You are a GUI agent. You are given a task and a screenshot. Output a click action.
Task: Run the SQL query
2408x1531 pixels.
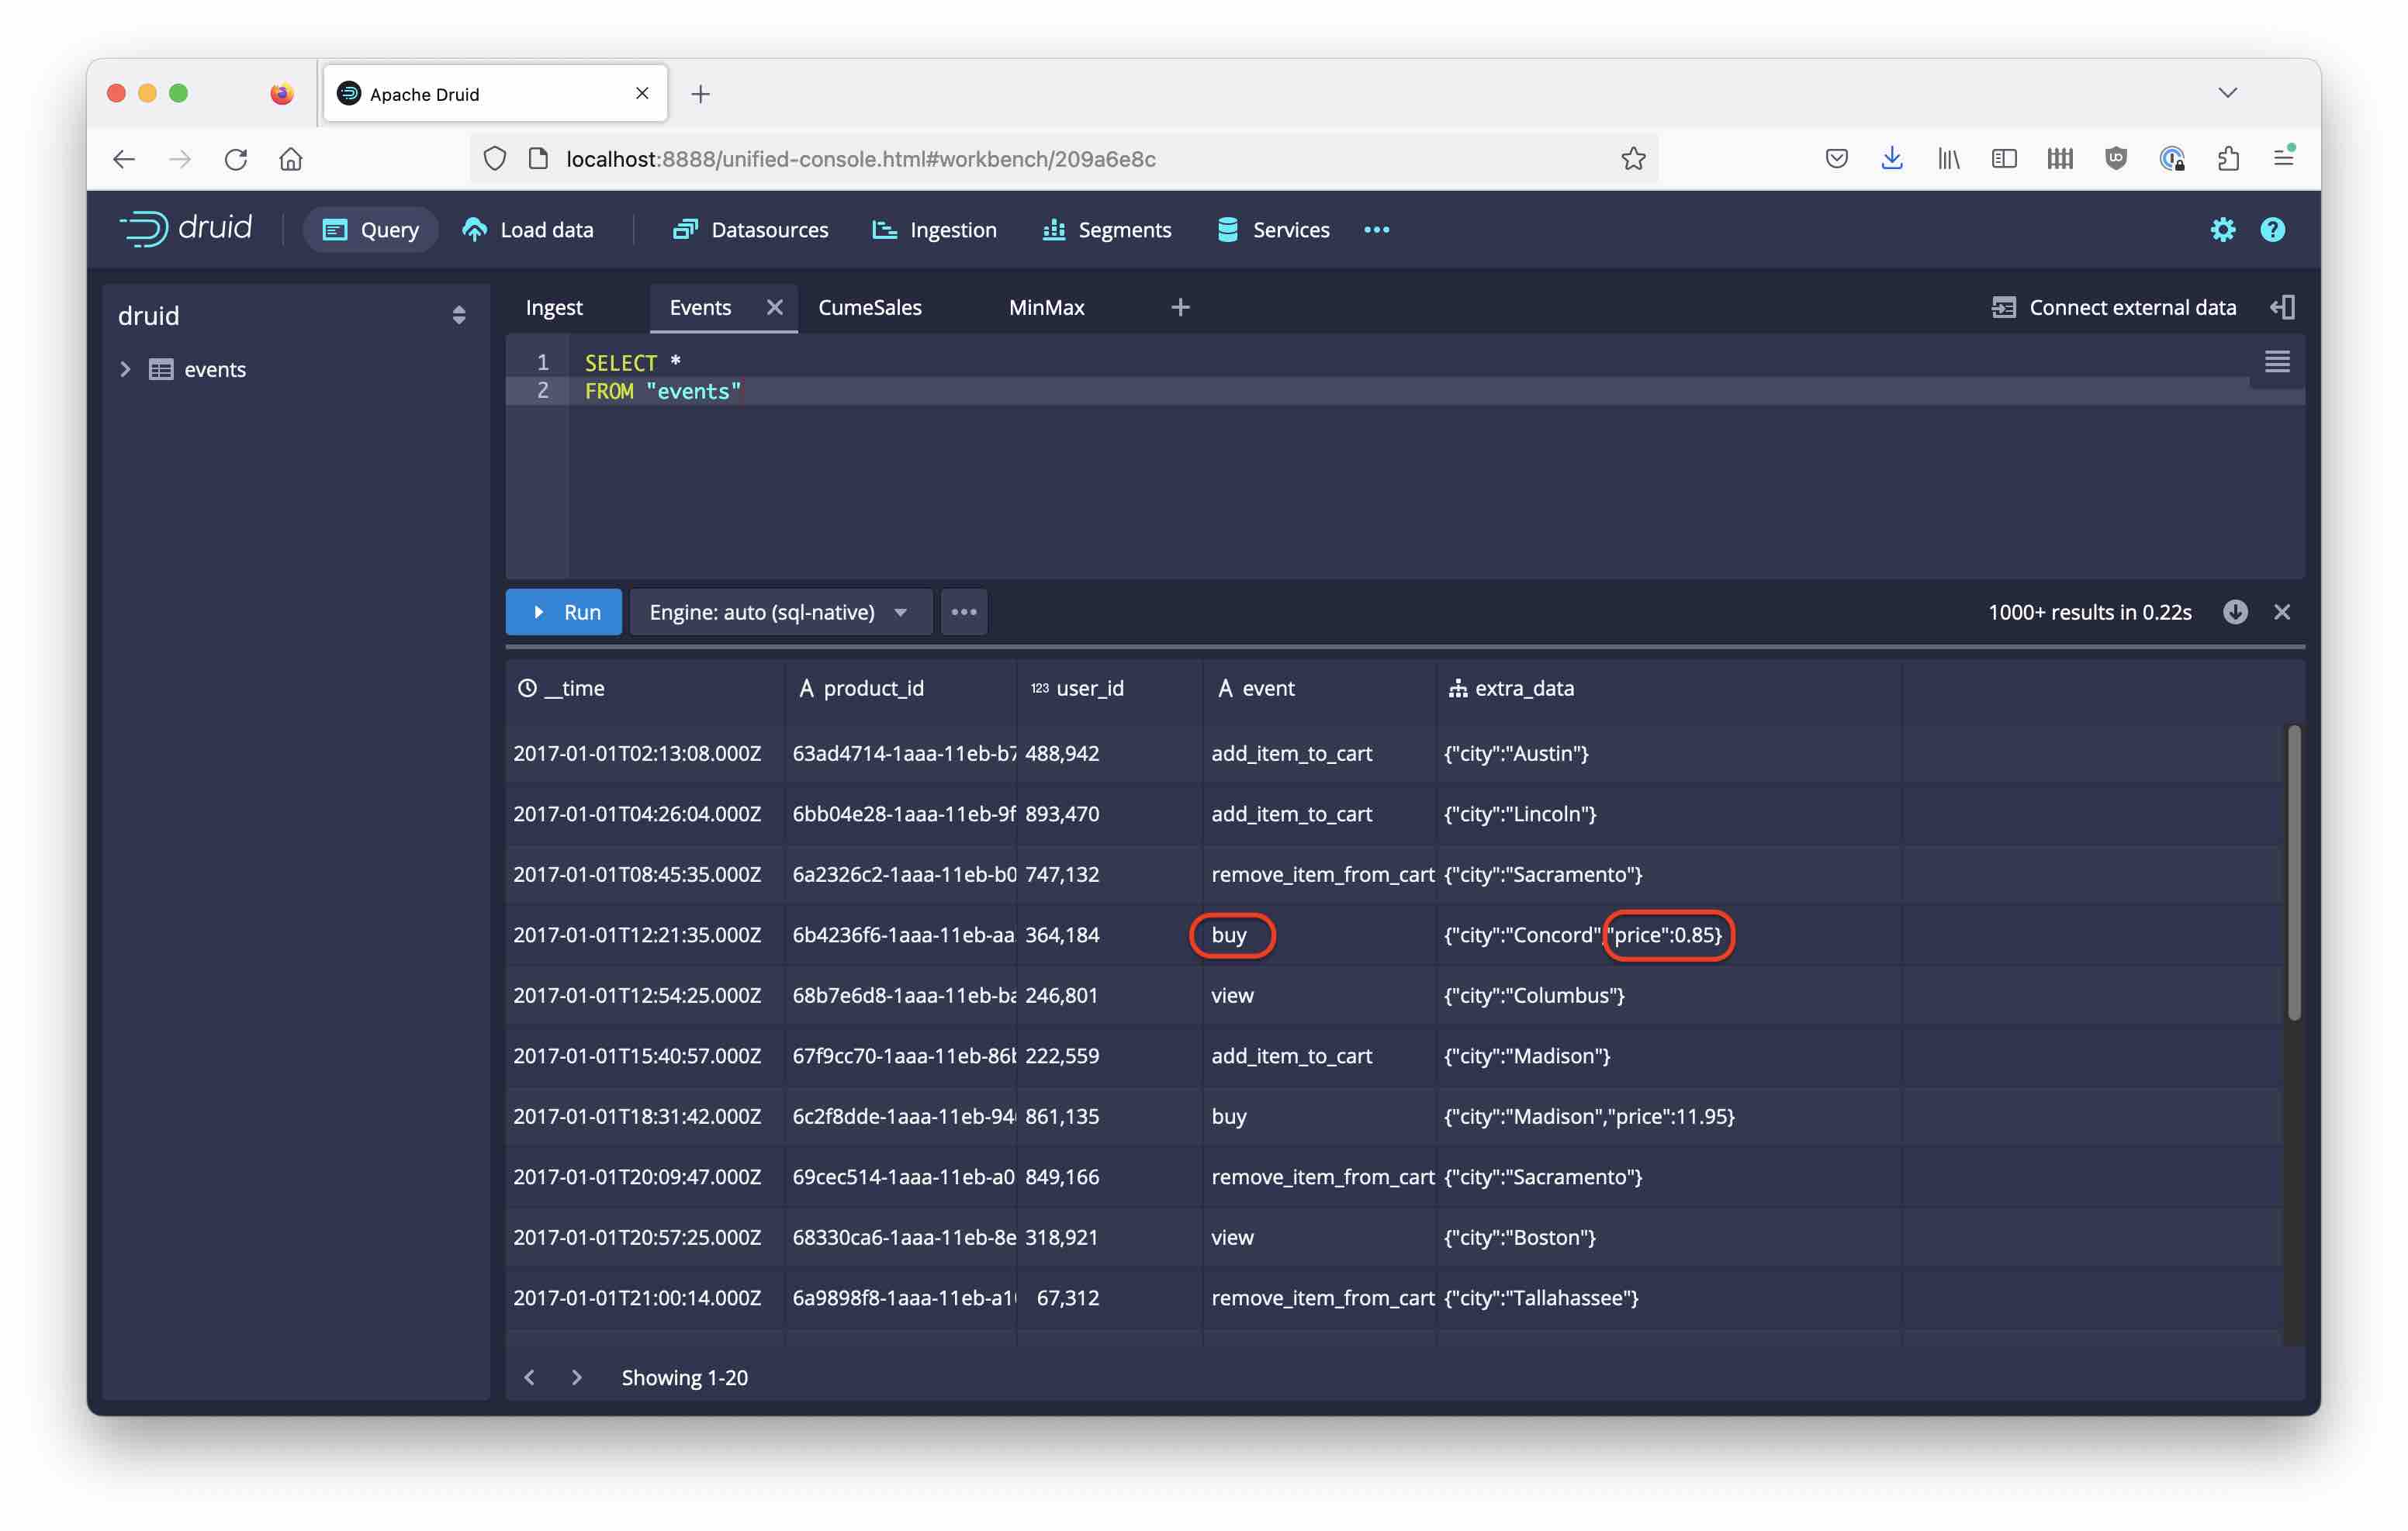tap(563, 611)
